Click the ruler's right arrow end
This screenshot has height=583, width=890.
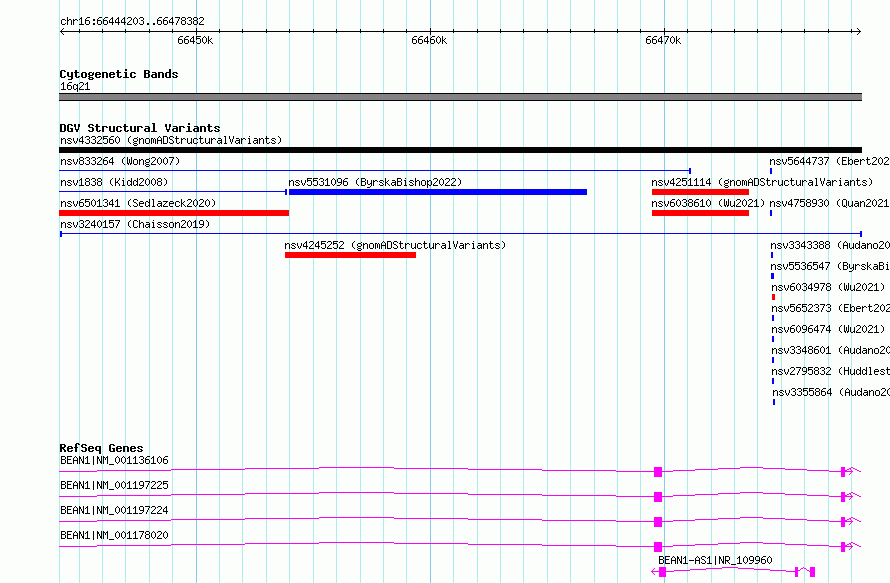point(858,31)
